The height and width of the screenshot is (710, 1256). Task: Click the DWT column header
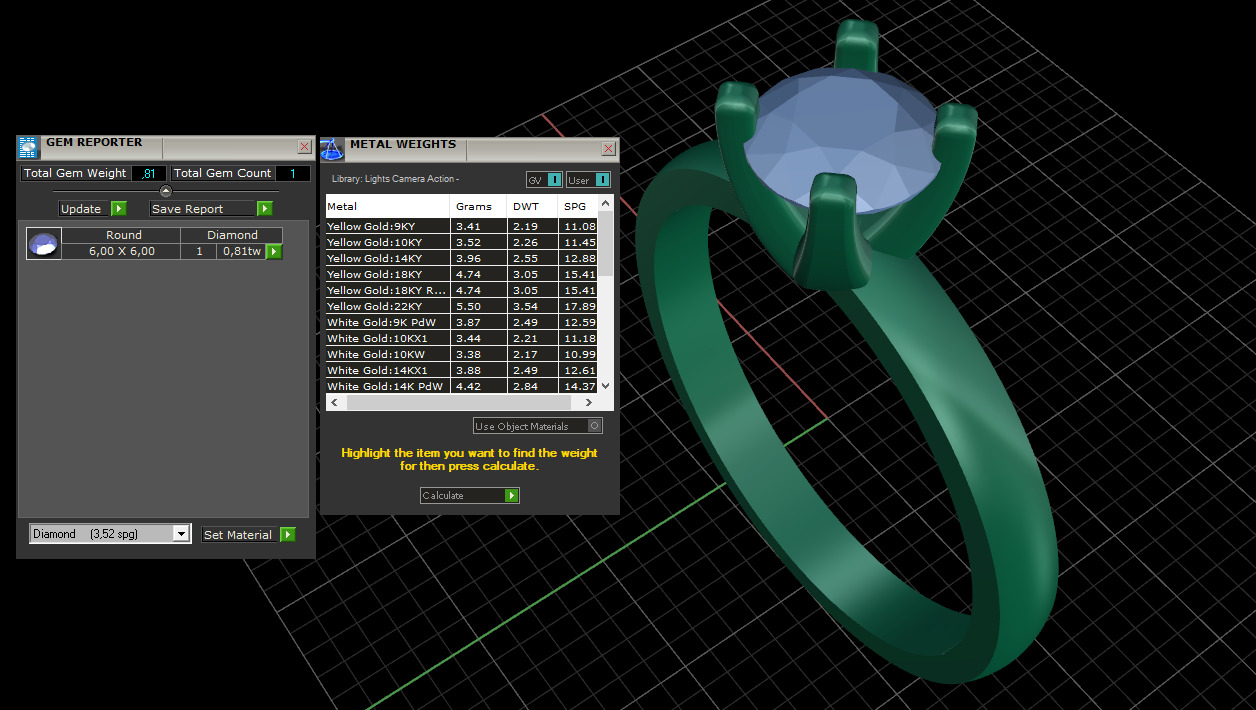(x=532, y=206)
